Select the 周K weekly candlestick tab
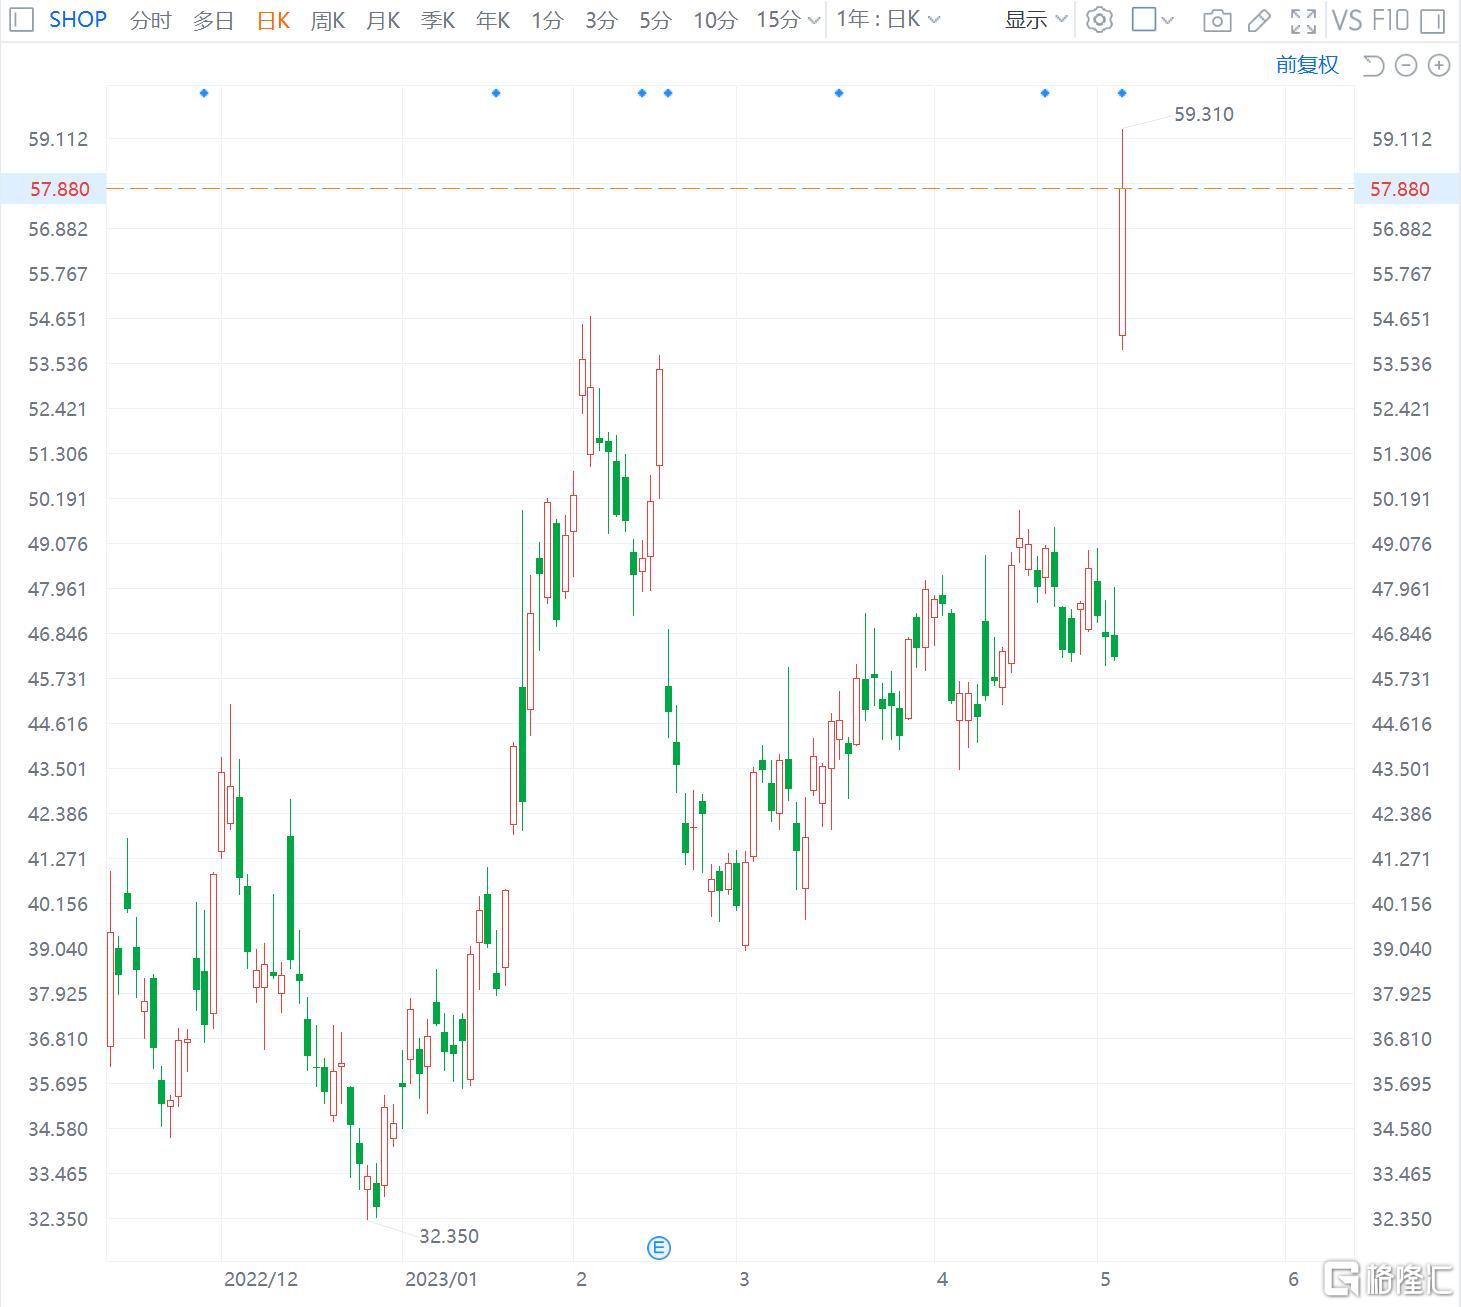This screenshot has width=1461, height=1307. tap(328, 20)
